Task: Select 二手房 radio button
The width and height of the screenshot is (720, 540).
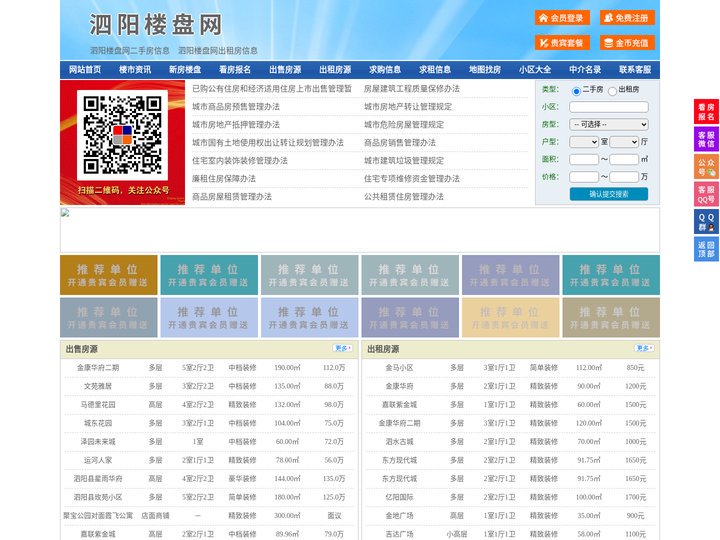Action: click(x=576, y=91)
